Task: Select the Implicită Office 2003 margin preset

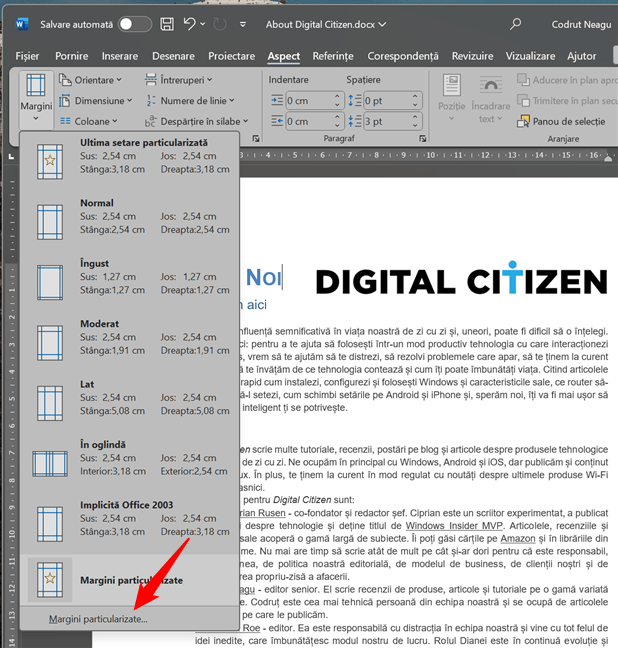Action: coord(130,524)
